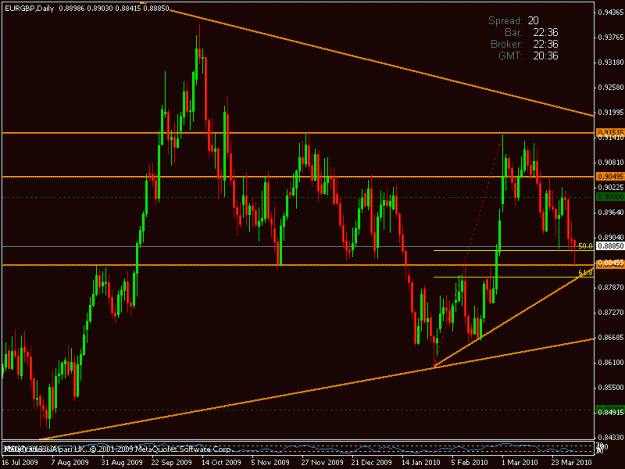Viewport: 625px width, 469px height.
Task: Select the Fibonacci 61.8 level label
Action: (x=585, y=273)
